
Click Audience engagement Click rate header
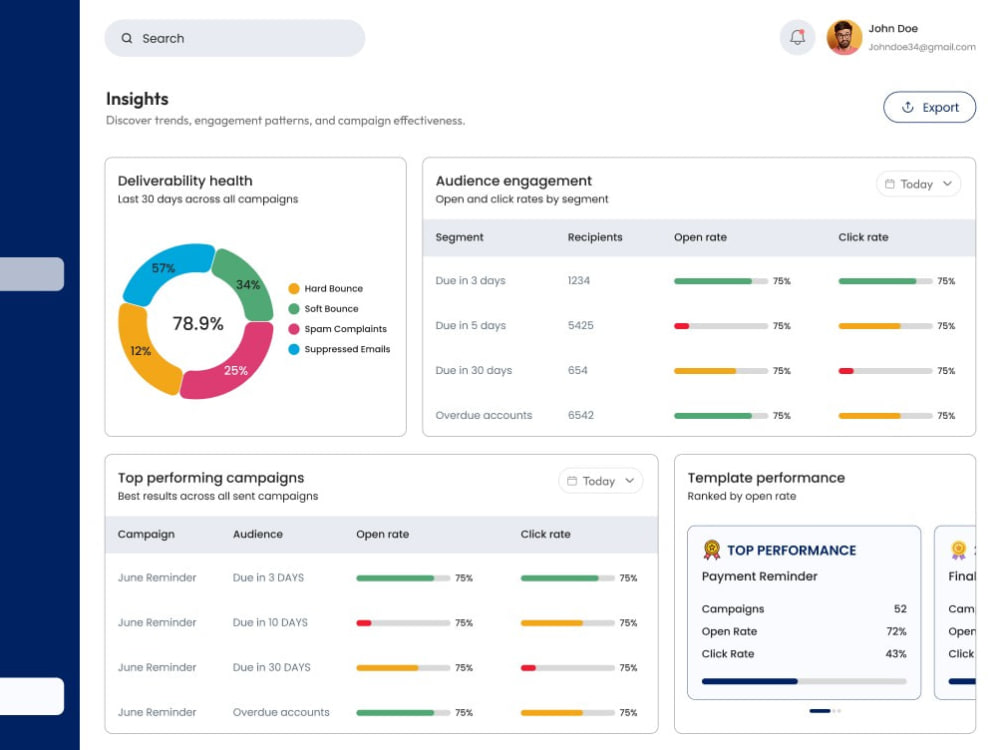[x=863, y=237]
